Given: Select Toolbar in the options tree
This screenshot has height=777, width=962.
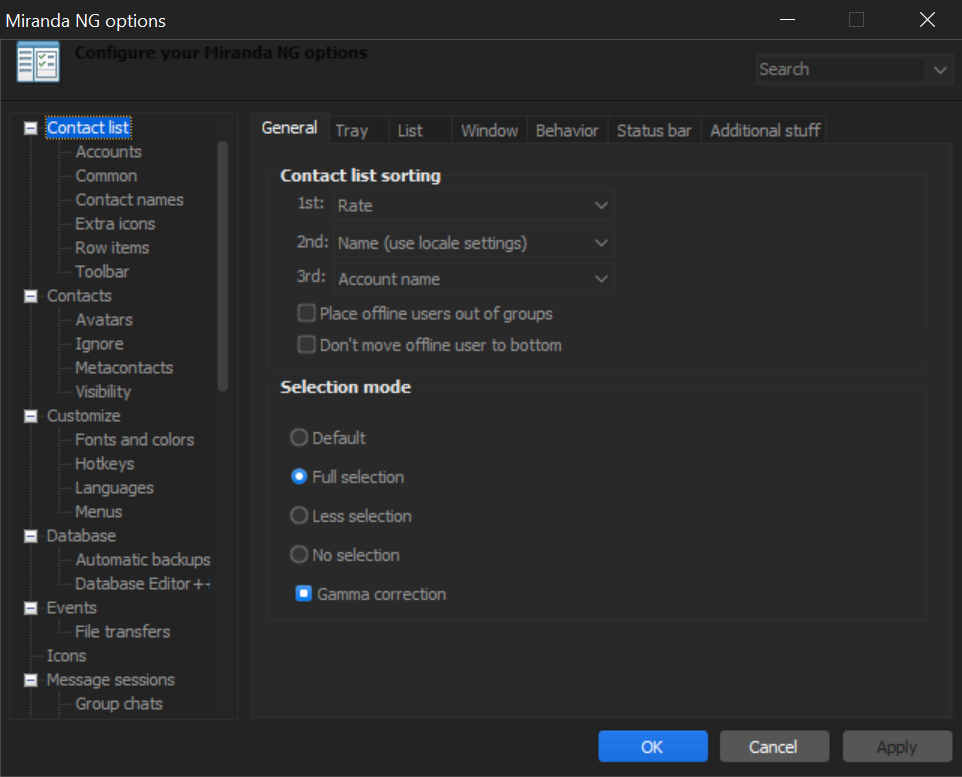Looking at the screenshot, I should (102, 271).
